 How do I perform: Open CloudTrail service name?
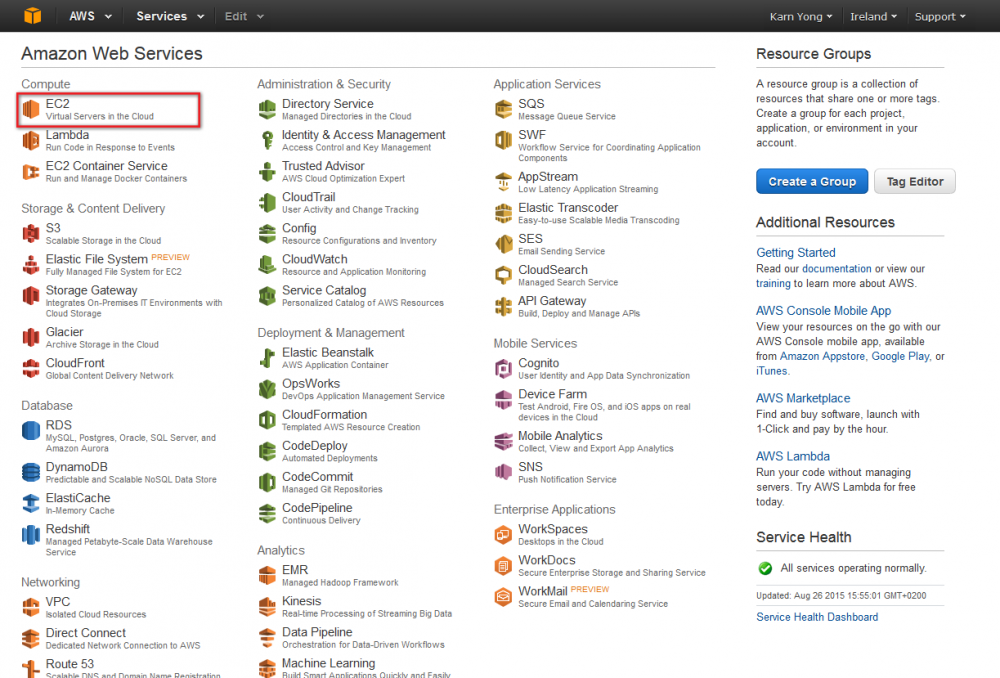pyautogui.click(x=309, y=197)
